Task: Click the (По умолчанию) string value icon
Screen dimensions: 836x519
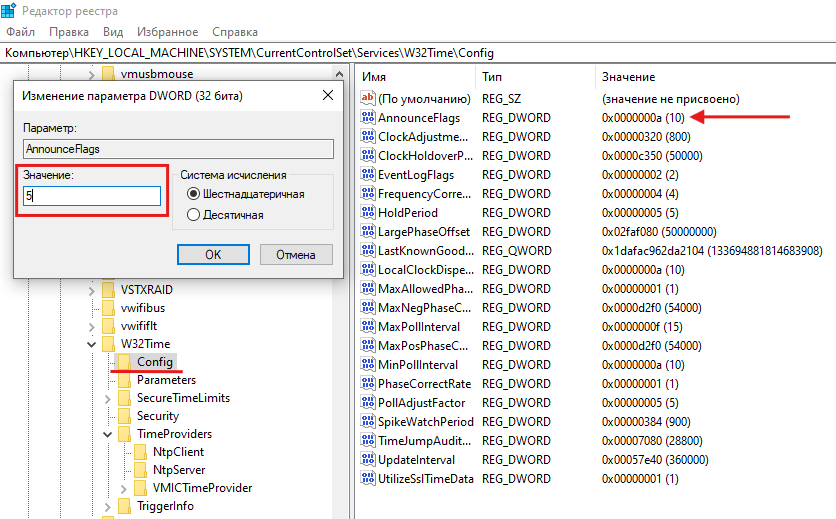Action: tap(367, 99)
